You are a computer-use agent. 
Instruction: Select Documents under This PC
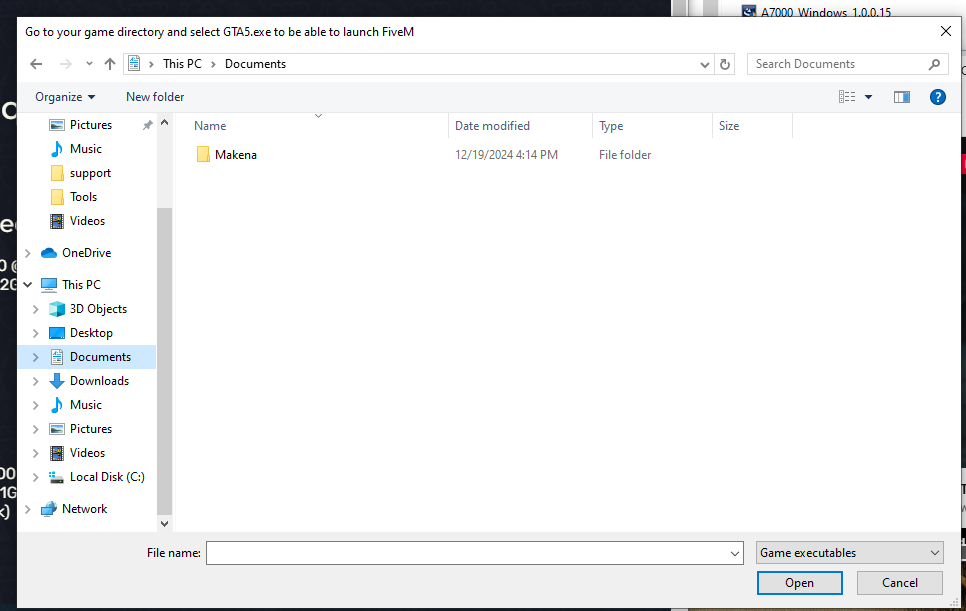tap(100, 357)
